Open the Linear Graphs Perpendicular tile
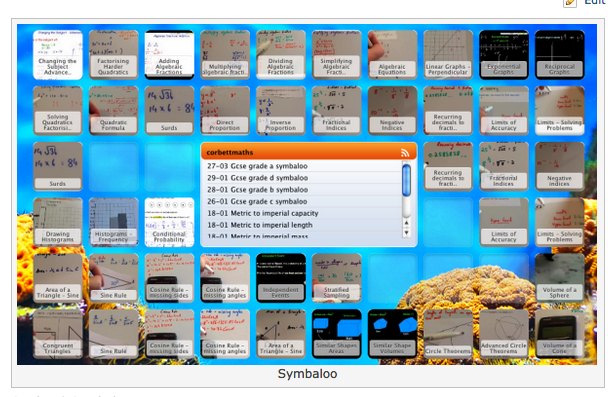Image resolution: width=608 pixels, height=397 pixels. pos(448,55)
